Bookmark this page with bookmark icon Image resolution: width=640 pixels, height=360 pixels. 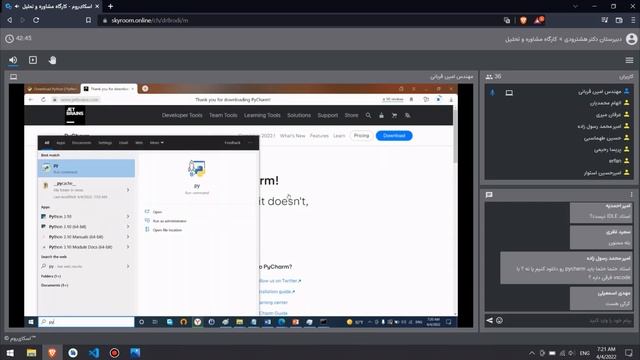point(88,20)
